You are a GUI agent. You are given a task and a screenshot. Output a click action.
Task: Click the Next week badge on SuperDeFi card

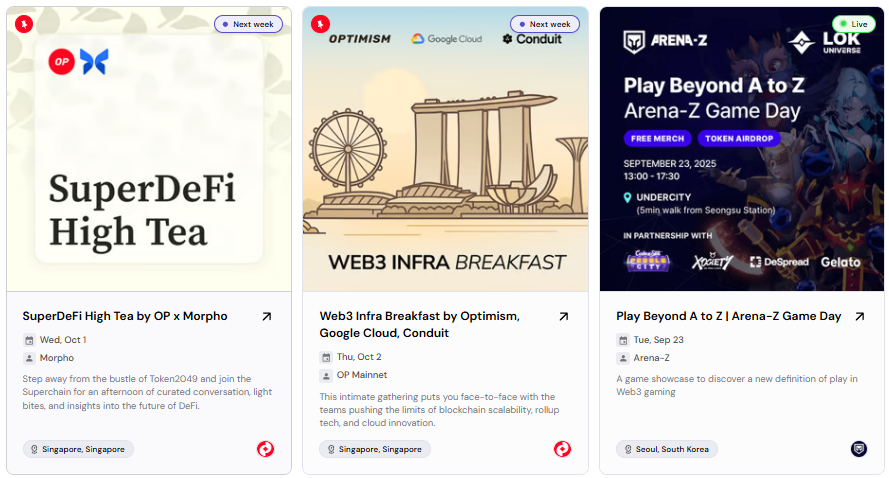(248, 24)
